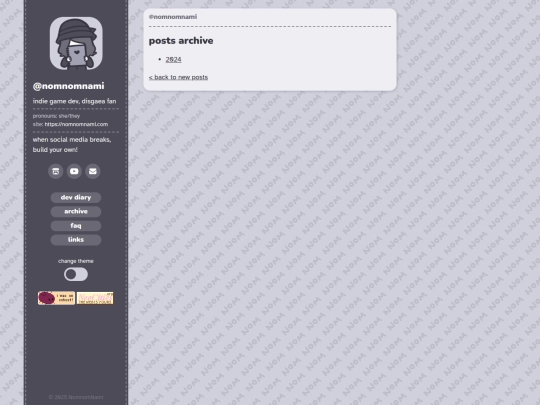Screen dimensions: 540x405
Task: Open the dev diary page
Action: (76, 197)
